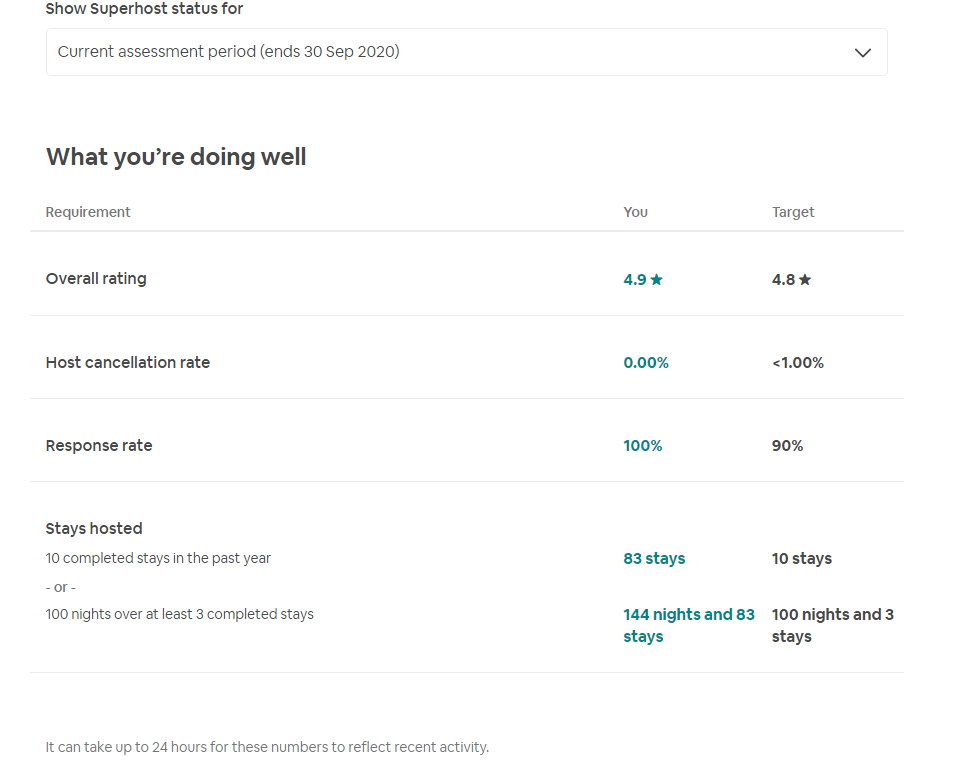This screenshot has width=959, height=763.
Task: Click the Host cancellation rate label
Action: (128, 363)
